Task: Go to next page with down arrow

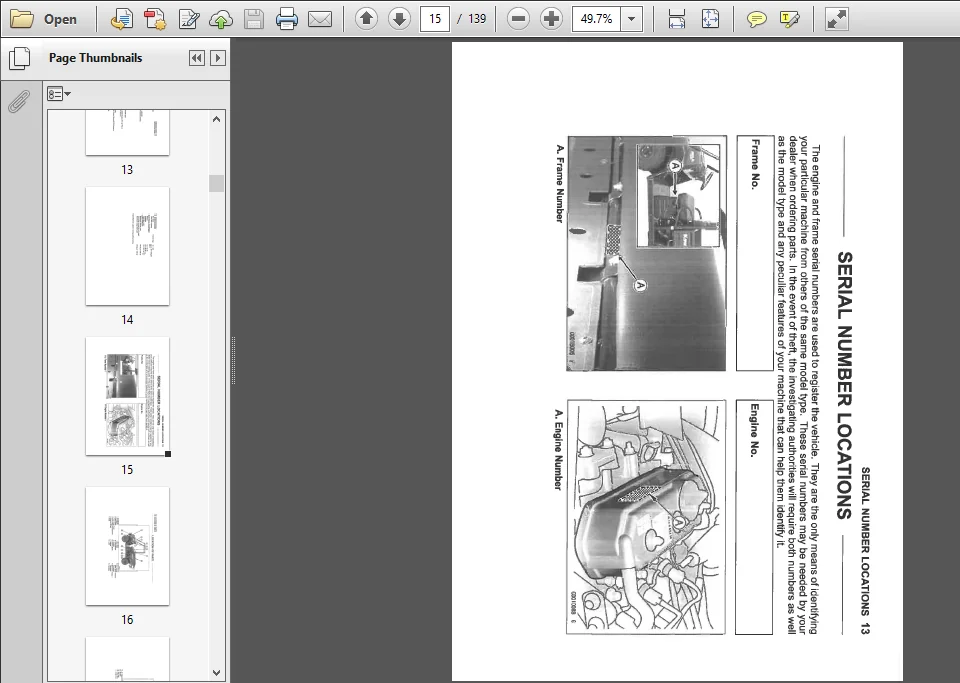Action: (x=399, y=19)
